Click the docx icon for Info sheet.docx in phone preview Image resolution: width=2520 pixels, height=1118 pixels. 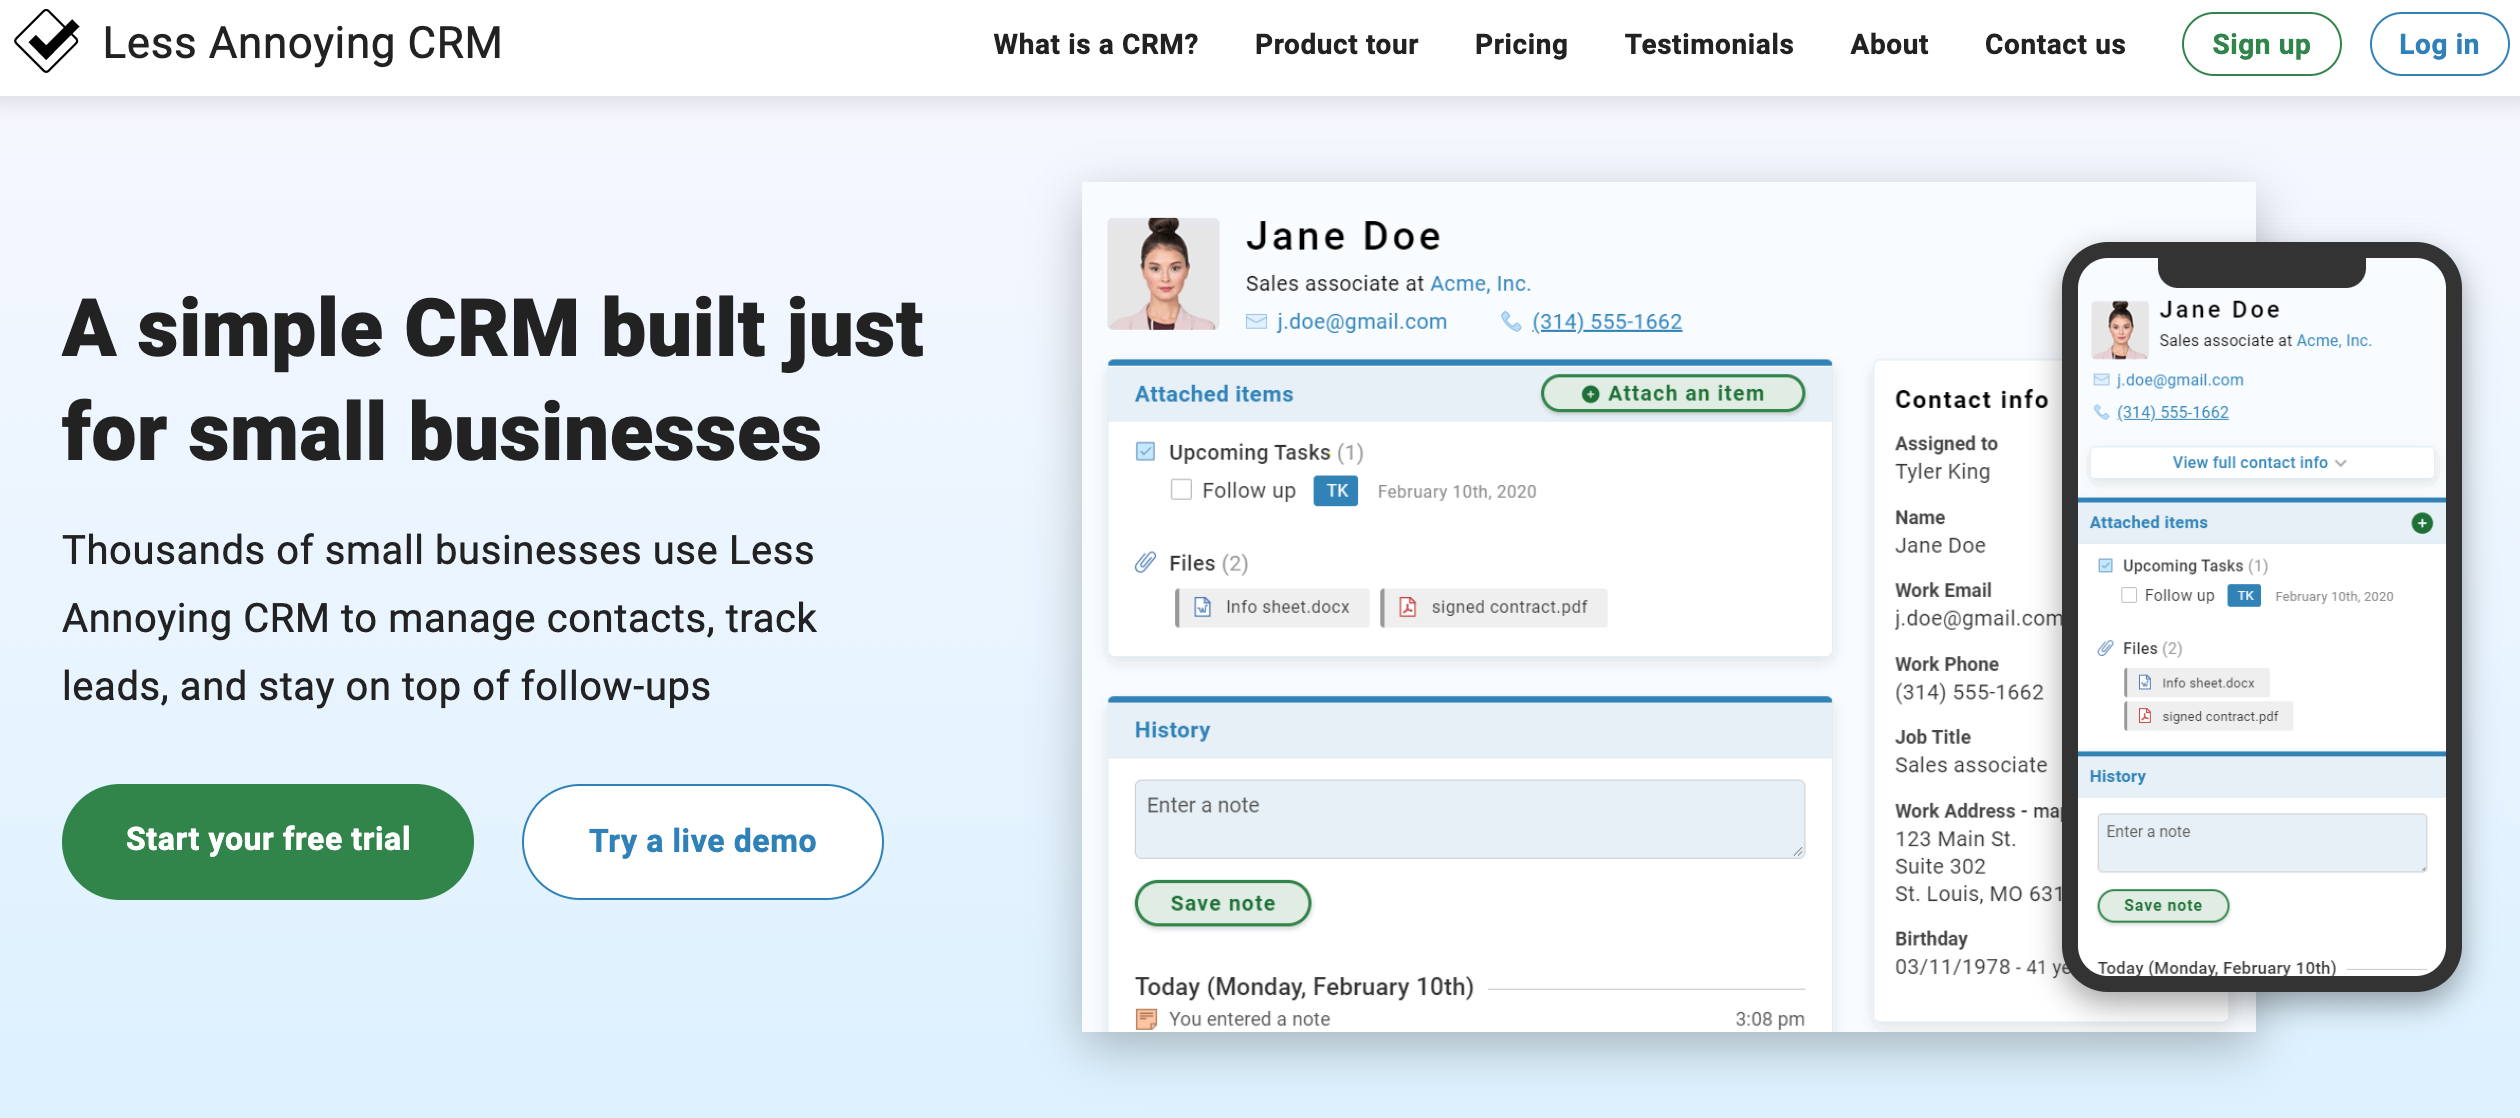pyautogui.click(x=2145, y=683)
